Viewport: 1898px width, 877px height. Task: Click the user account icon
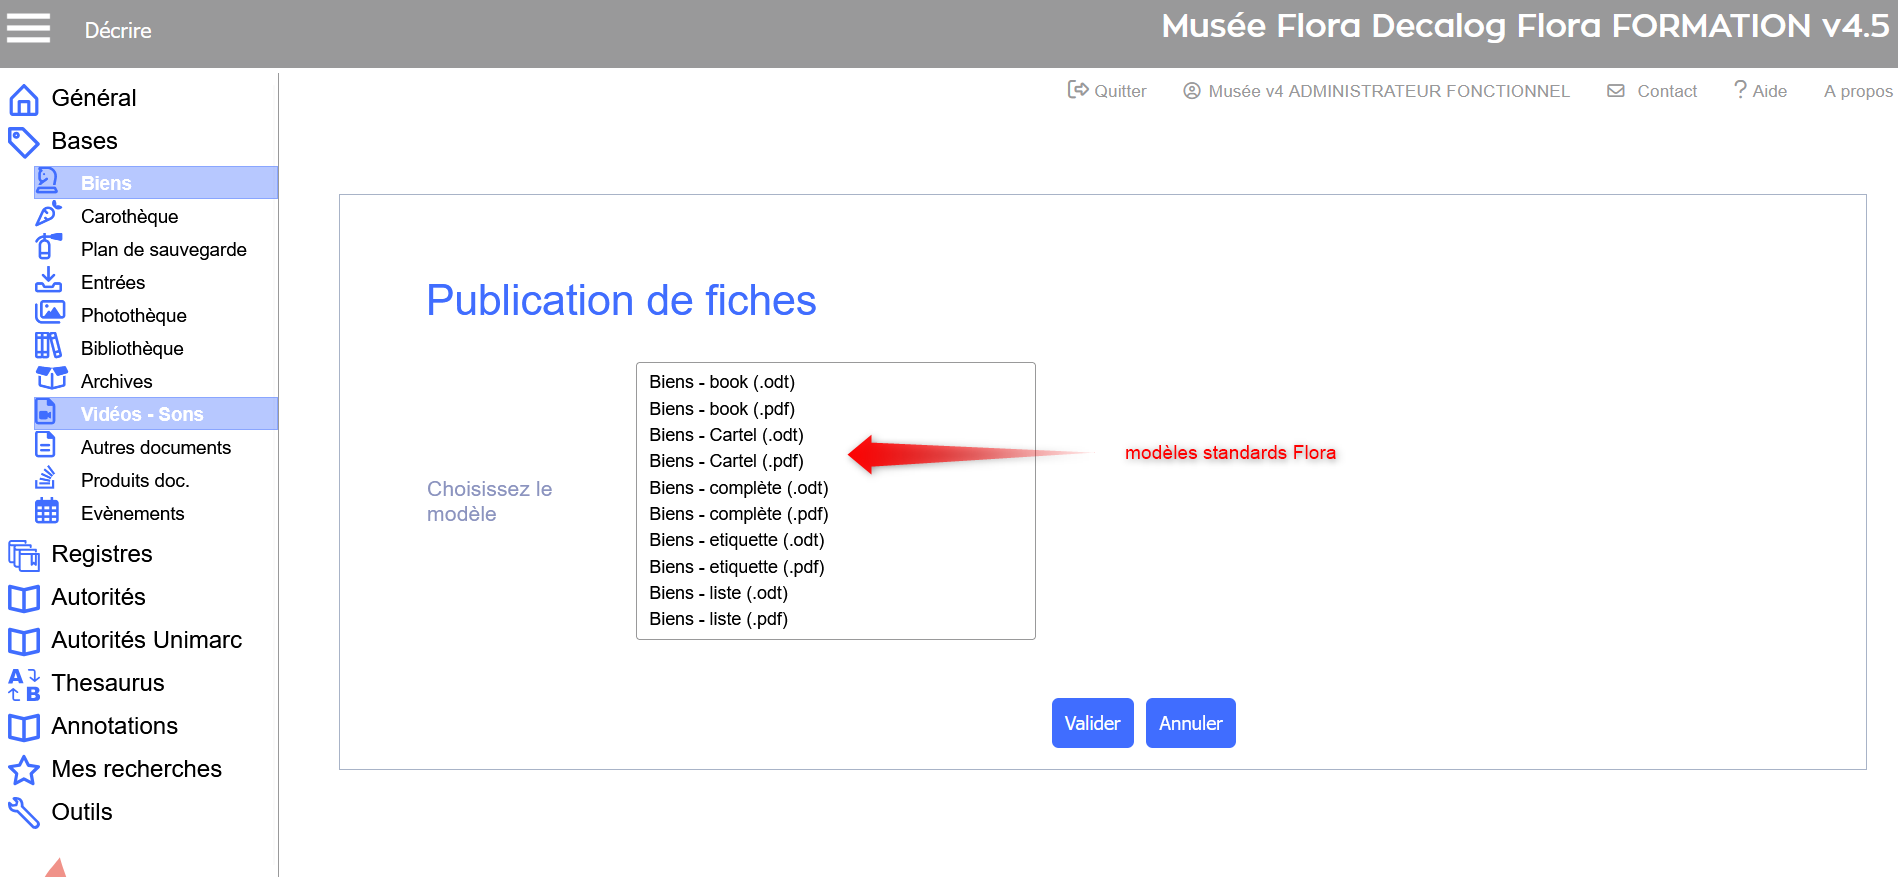click(1192, 91)
